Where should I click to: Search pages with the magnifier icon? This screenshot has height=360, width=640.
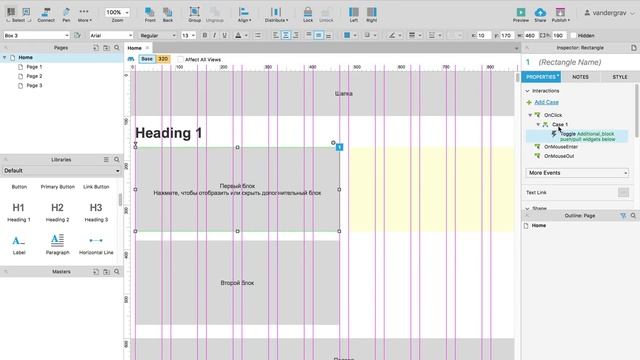[x=117, y=48]
